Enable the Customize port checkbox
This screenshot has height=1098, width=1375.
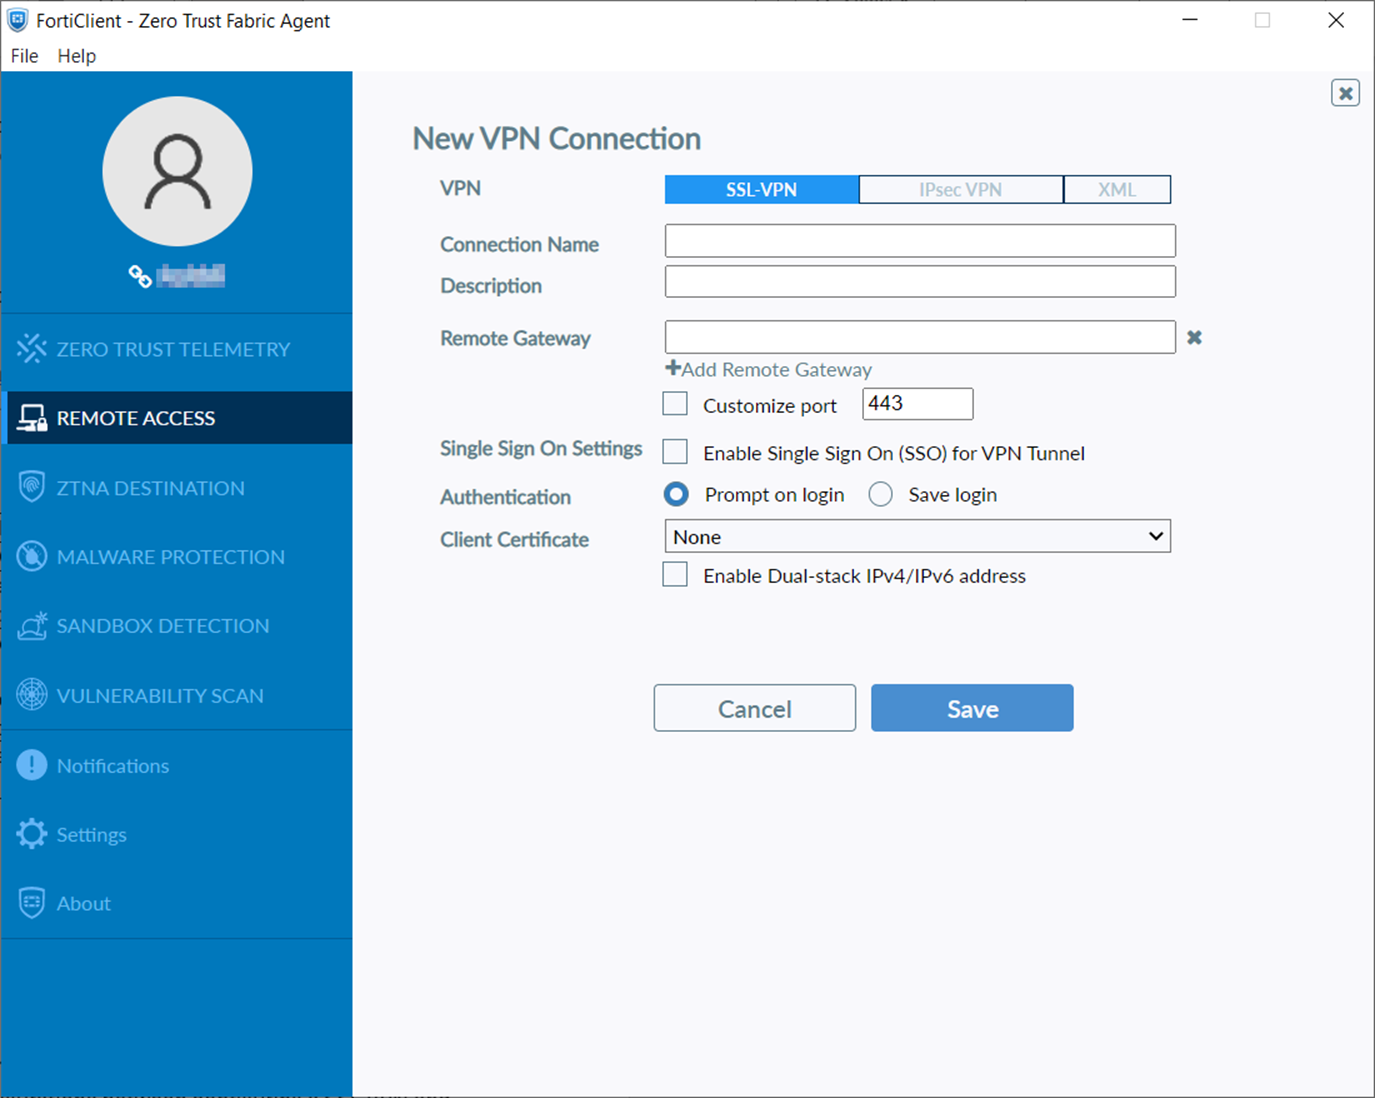point(675,403)
